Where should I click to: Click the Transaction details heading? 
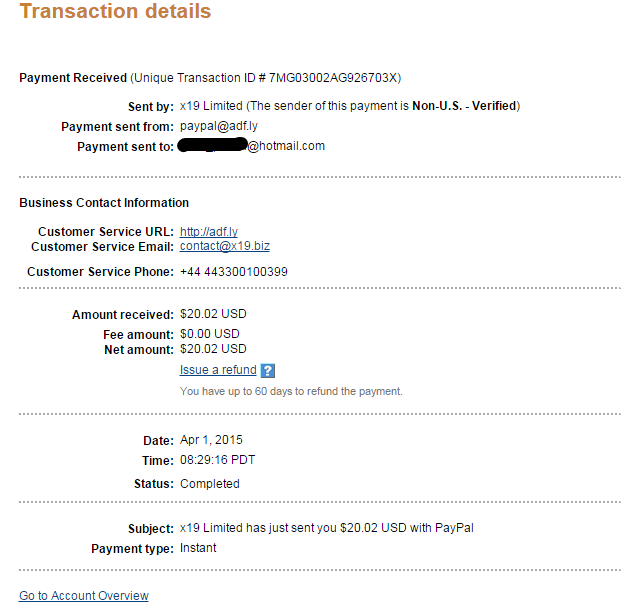[x=115, y=11]
